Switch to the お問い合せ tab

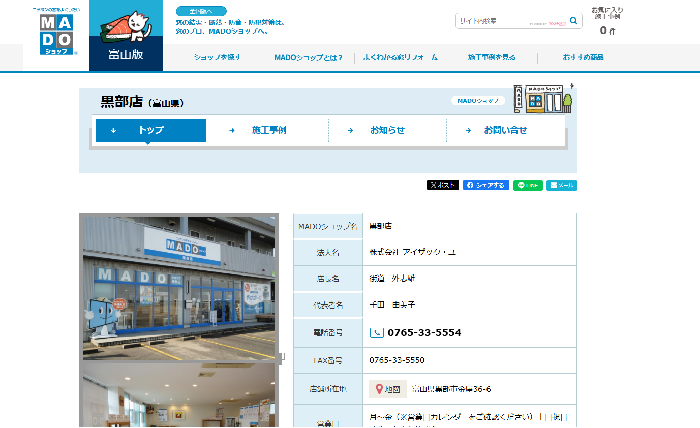(x=505, y=130)
